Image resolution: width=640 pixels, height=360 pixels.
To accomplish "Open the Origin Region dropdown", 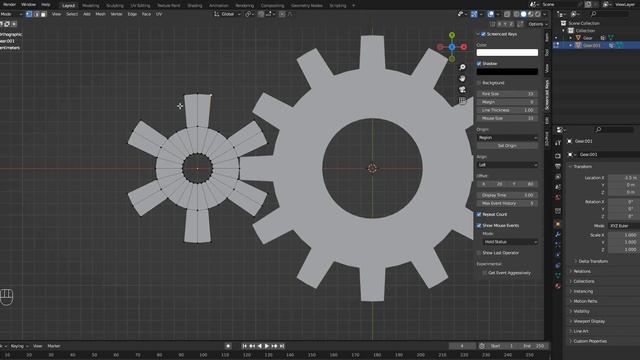I will (507, 138).
